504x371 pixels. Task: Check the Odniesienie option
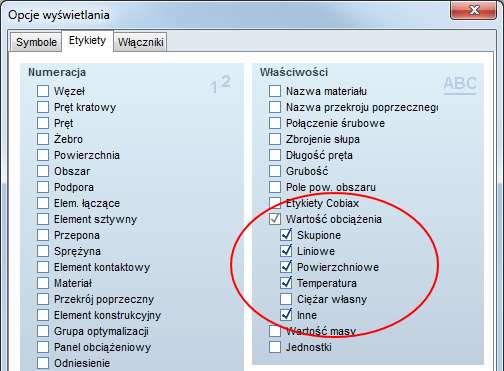pyautogui.click(x=43, y=363)
